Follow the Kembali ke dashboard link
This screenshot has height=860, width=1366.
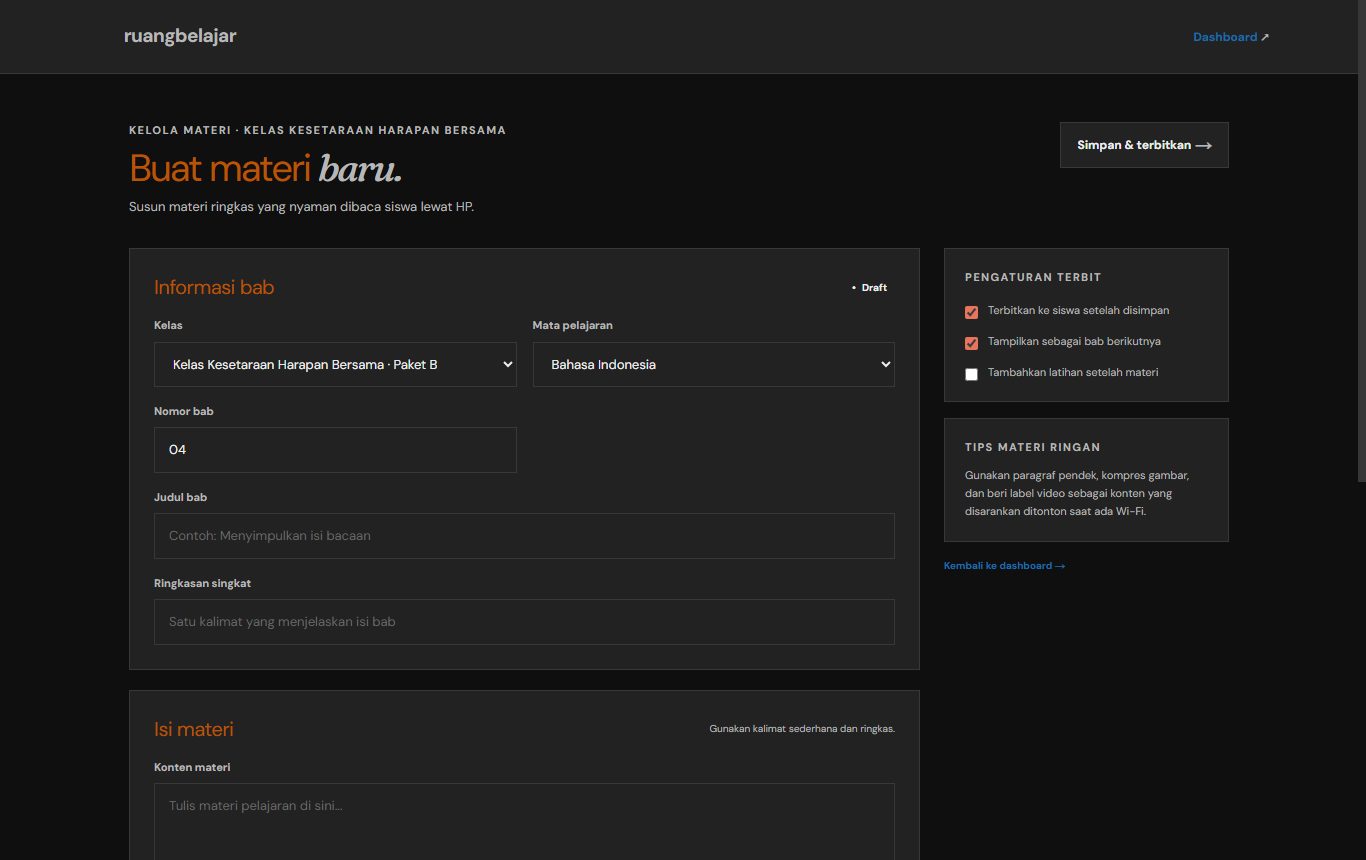(1004, 566)
